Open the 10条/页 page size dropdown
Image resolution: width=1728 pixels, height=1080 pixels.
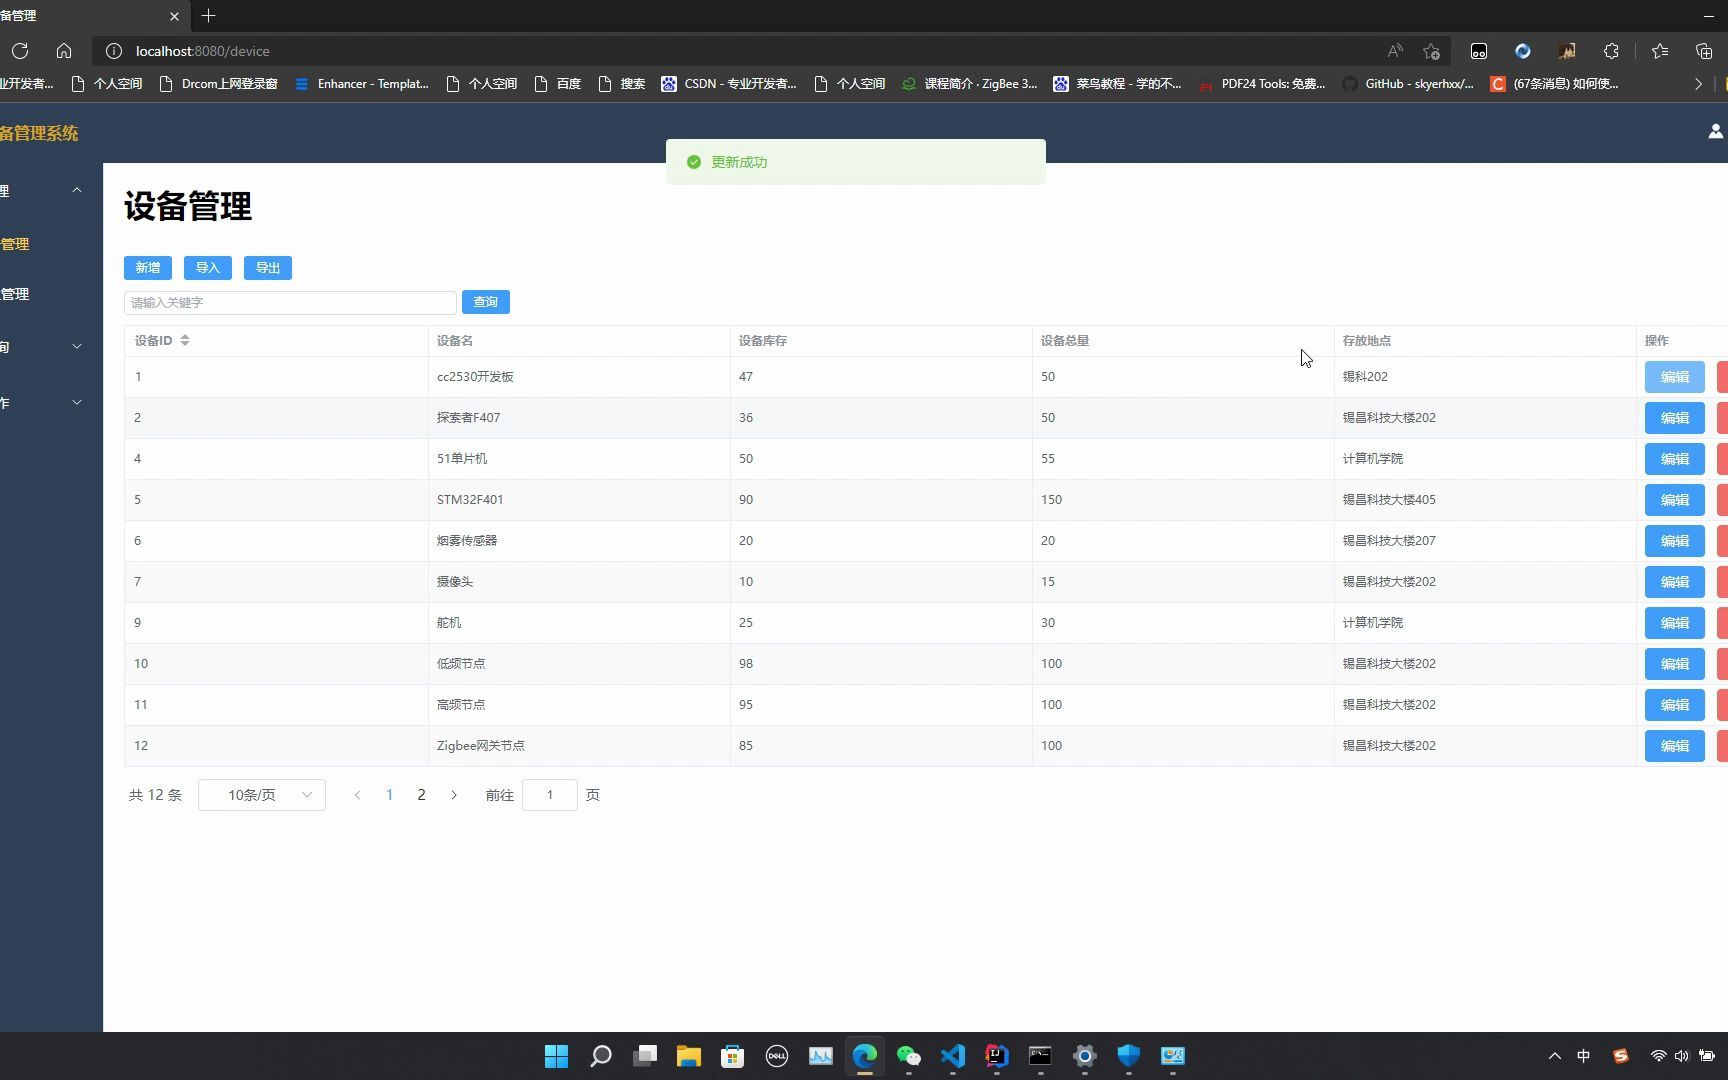click(262, 795)
